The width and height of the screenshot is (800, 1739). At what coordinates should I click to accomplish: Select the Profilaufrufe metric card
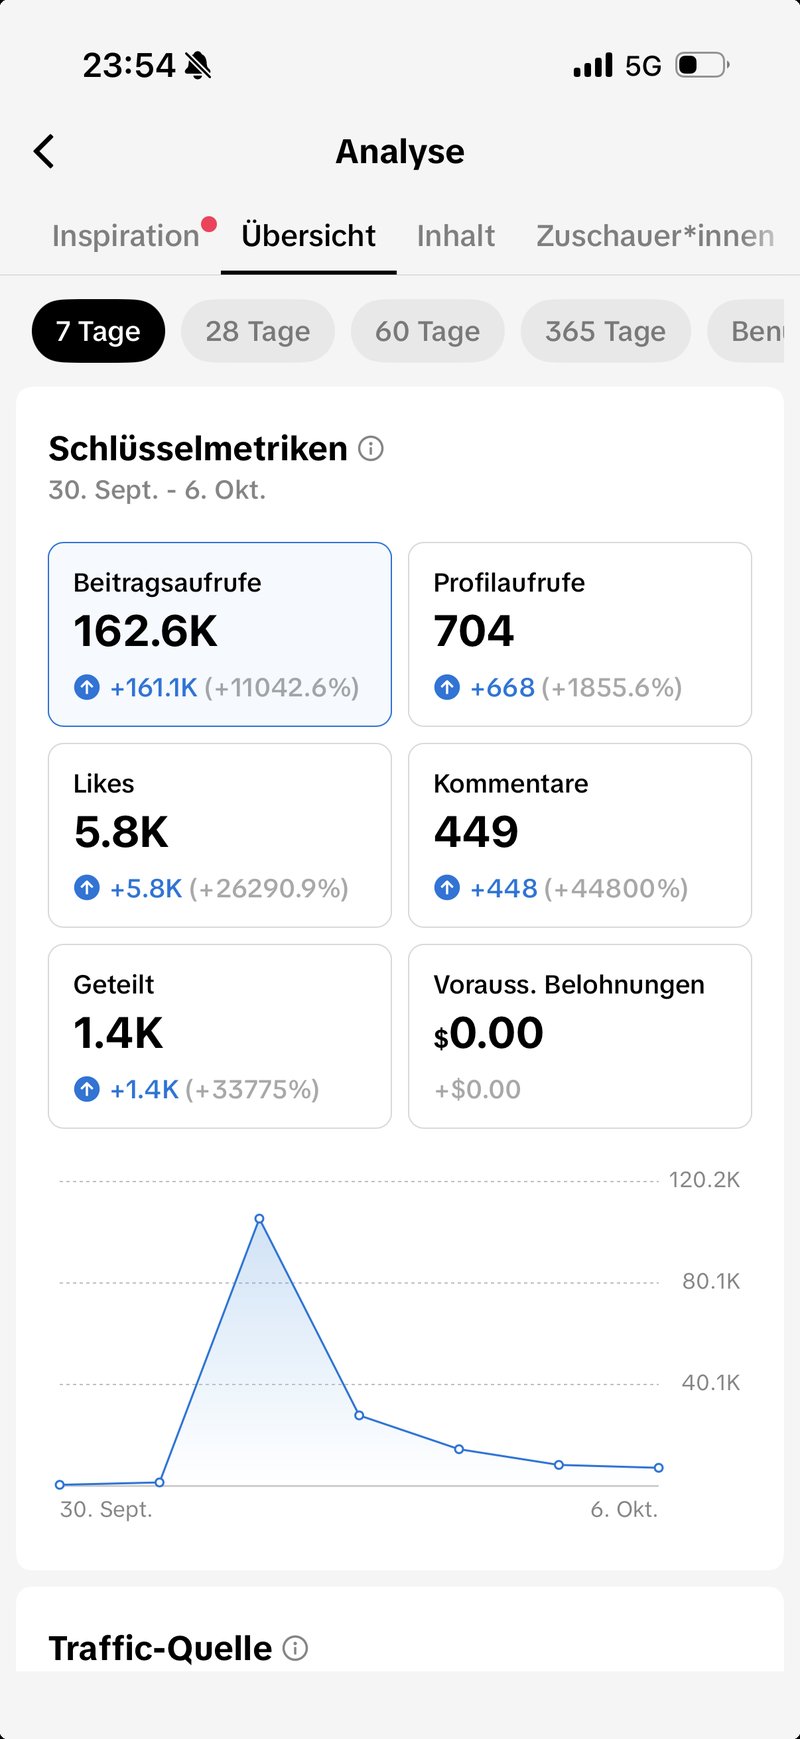[x=580, y=634]
